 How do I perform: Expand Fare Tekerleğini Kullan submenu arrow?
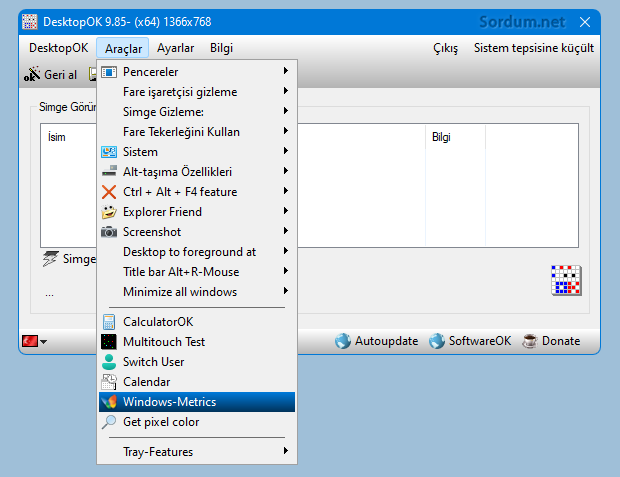point(286,131)
